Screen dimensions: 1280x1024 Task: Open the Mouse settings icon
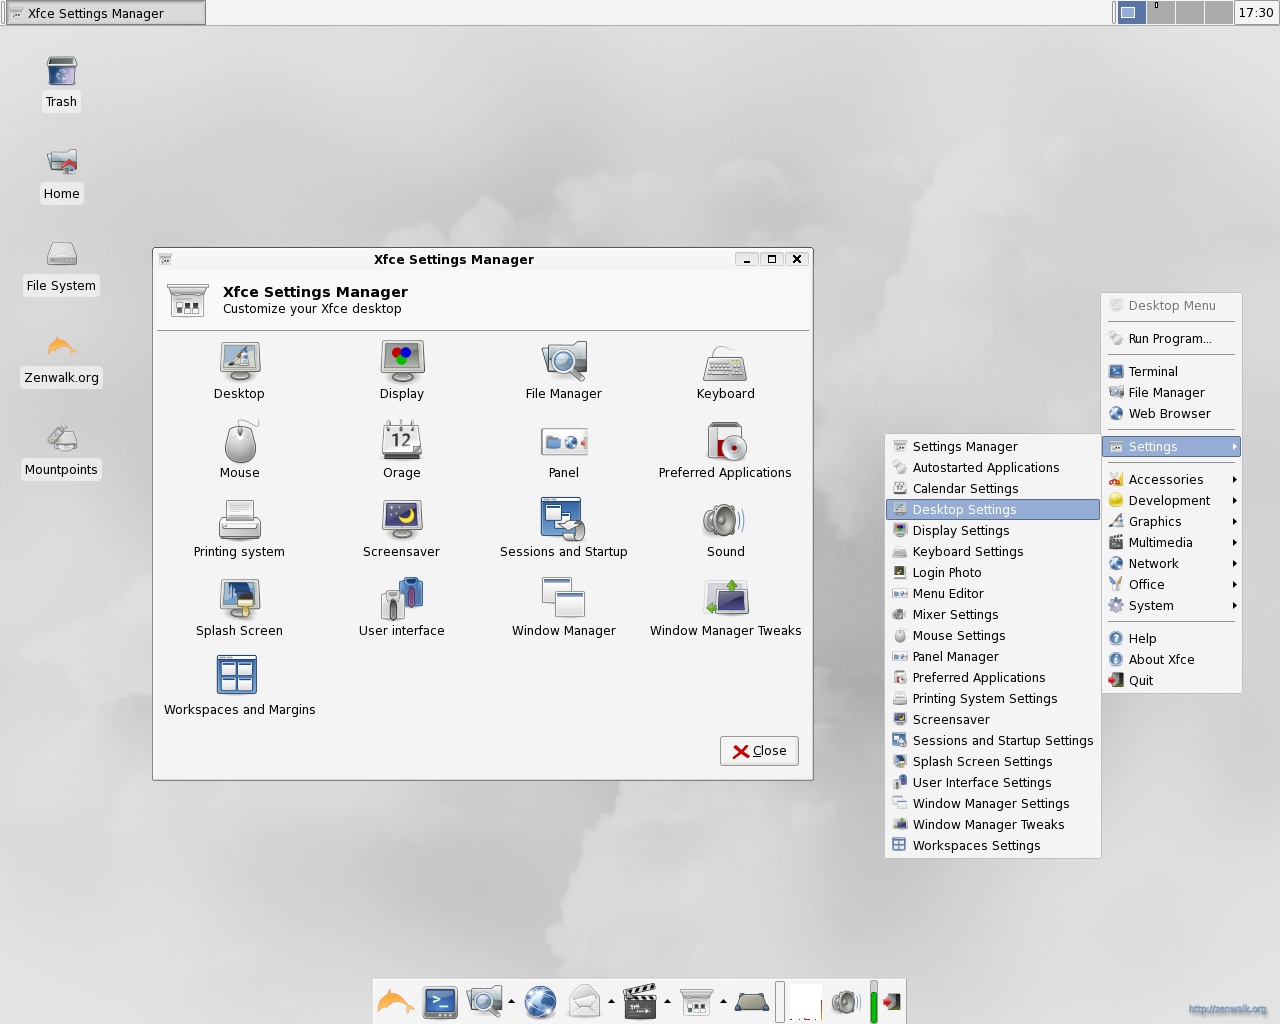coord(240,450)
